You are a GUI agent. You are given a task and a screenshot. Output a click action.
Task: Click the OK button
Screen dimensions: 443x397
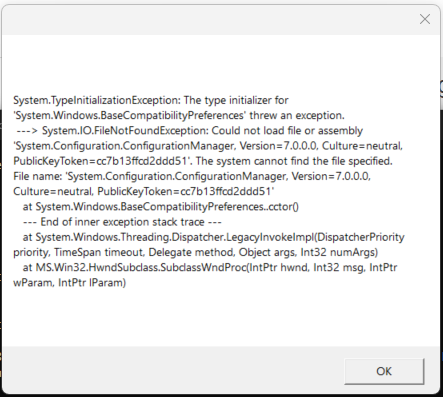point(384,371)
